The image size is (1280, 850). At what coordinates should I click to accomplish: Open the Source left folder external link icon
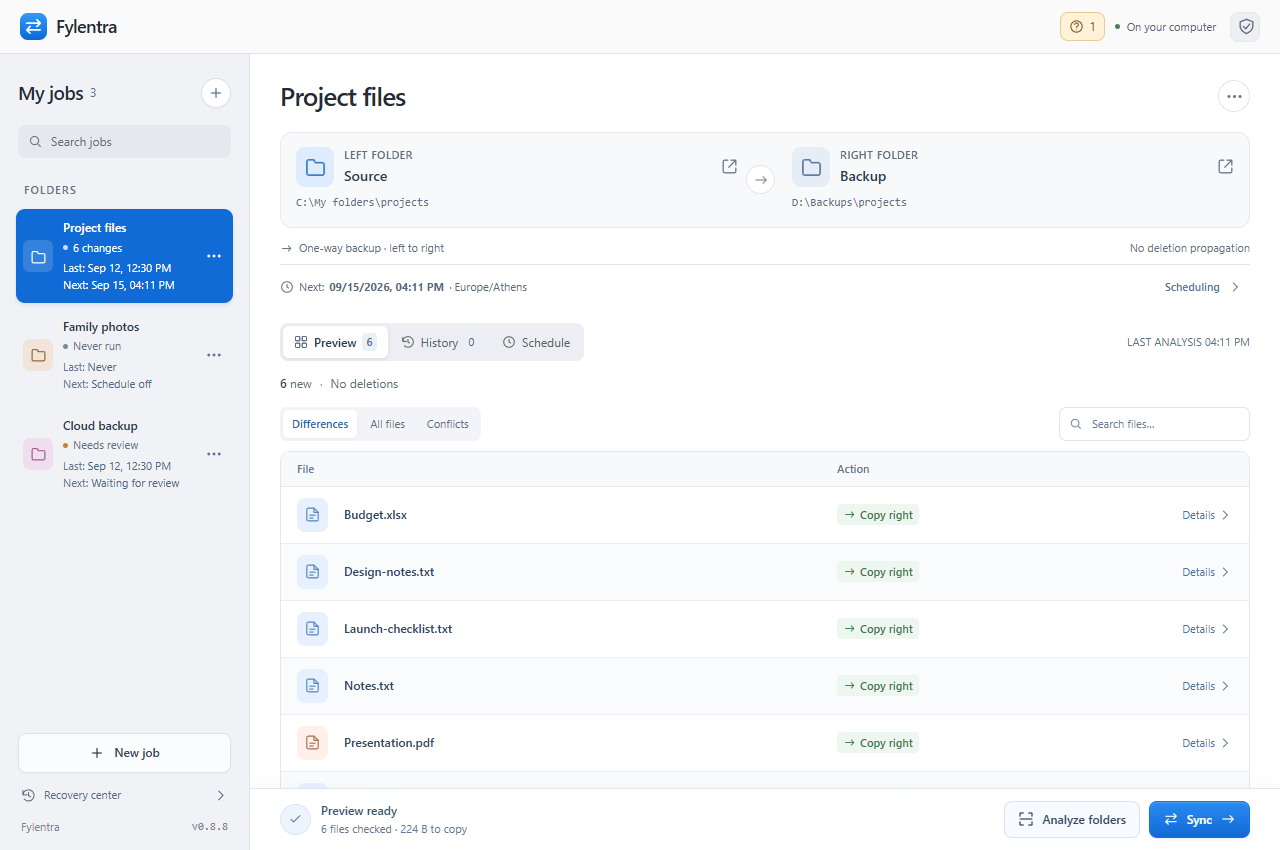[x=729, y=166]
